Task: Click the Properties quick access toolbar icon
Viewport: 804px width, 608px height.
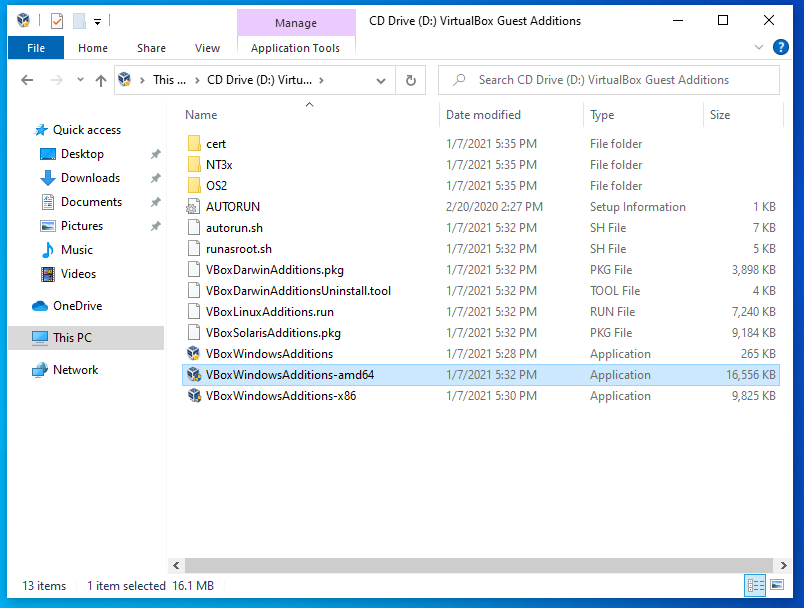Action: point(57,21)
